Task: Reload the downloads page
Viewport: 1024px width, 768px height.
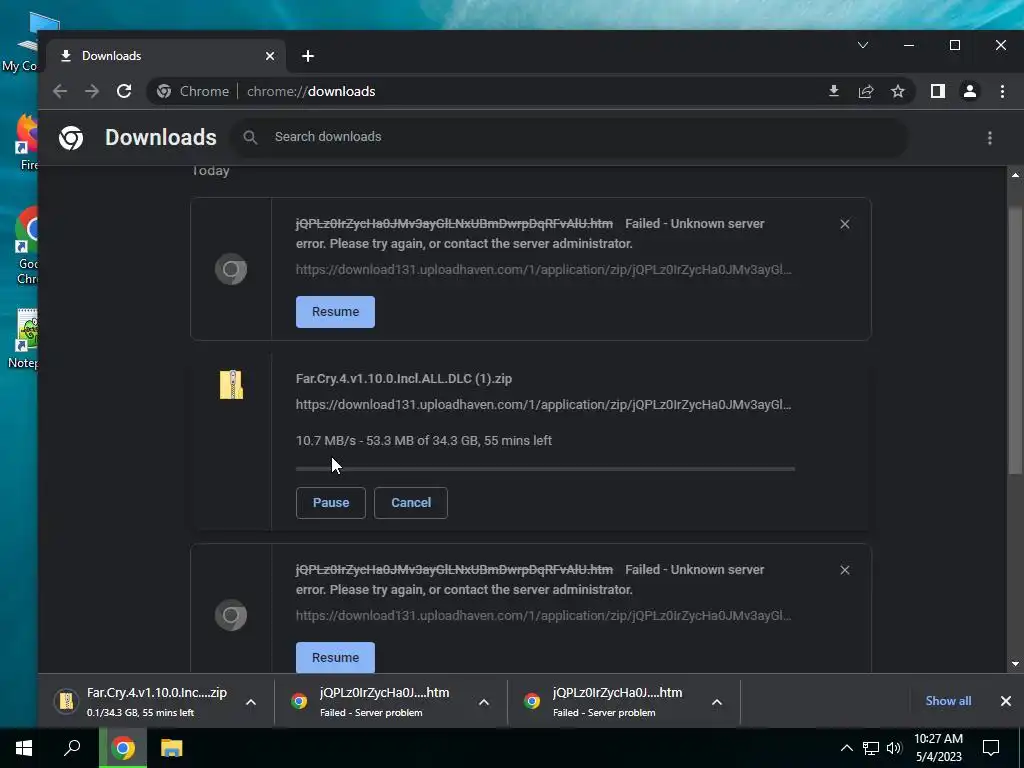Action: pyautogui.click(x=124, y=91)
